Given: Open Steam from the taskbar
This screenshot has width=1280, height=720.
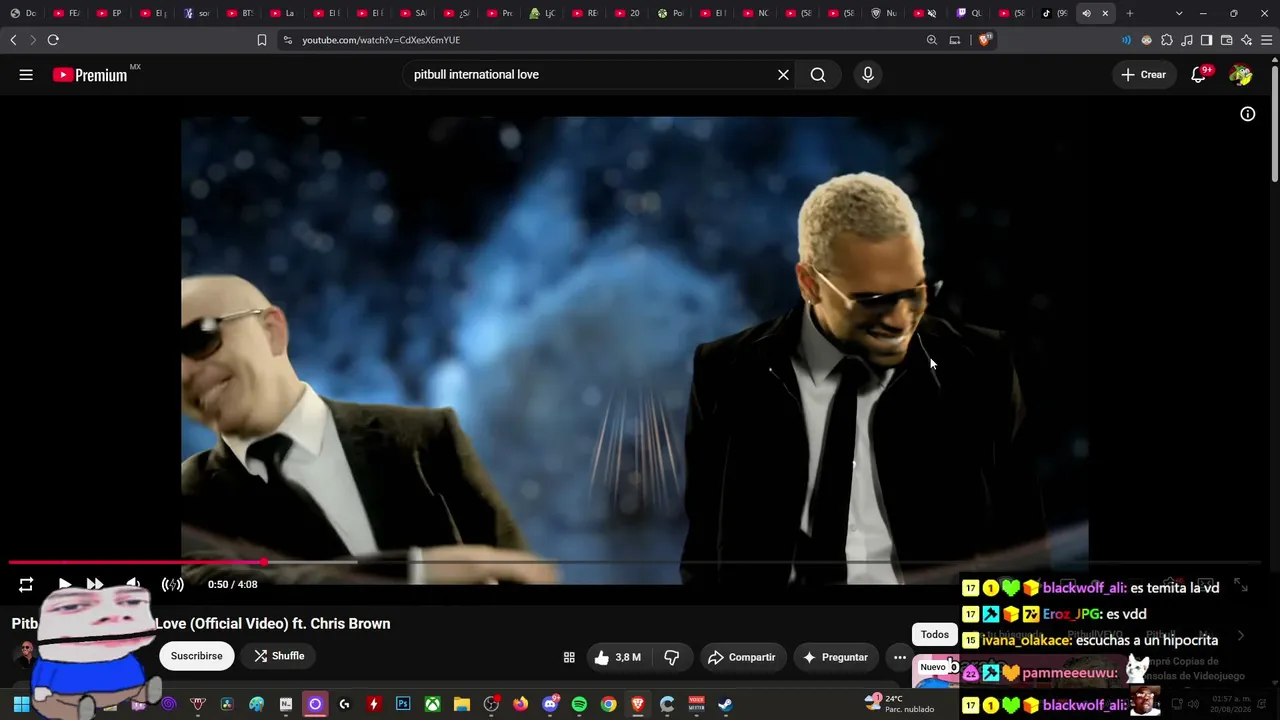Looking at the screenshot, I should (x=726, y=705).
